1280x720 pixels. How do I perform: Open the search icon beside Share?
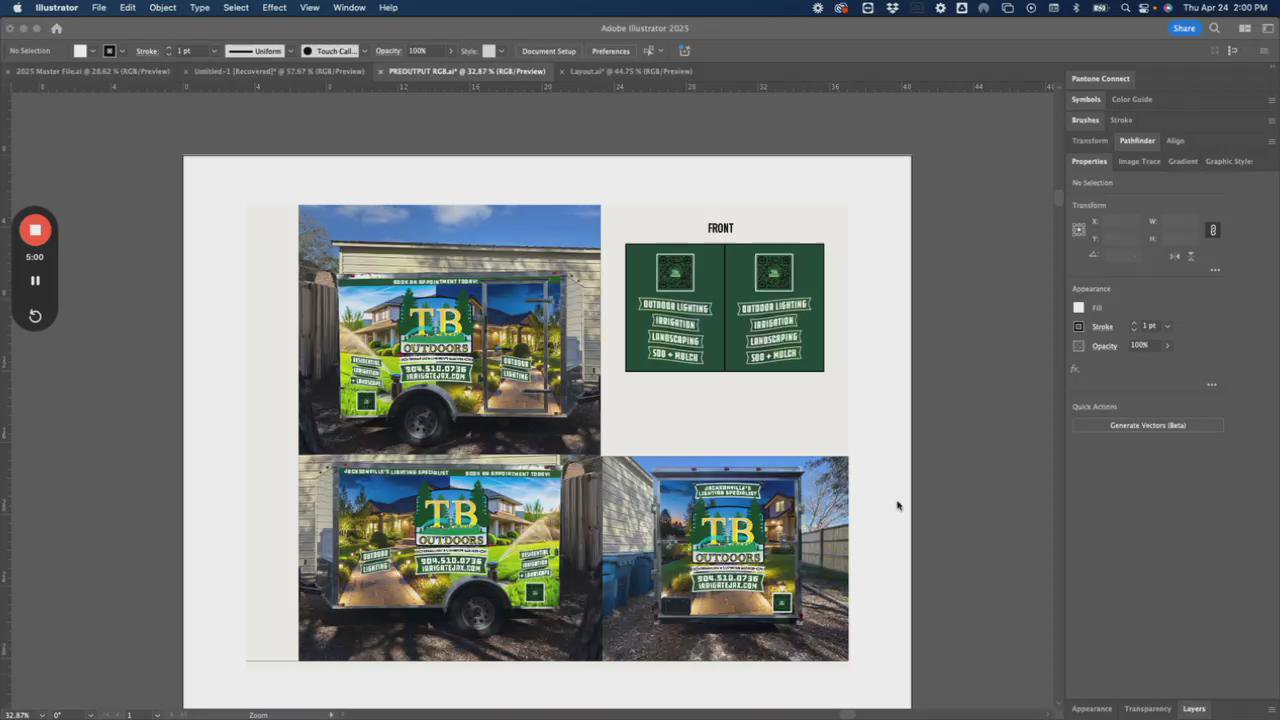pos(1215,29)
